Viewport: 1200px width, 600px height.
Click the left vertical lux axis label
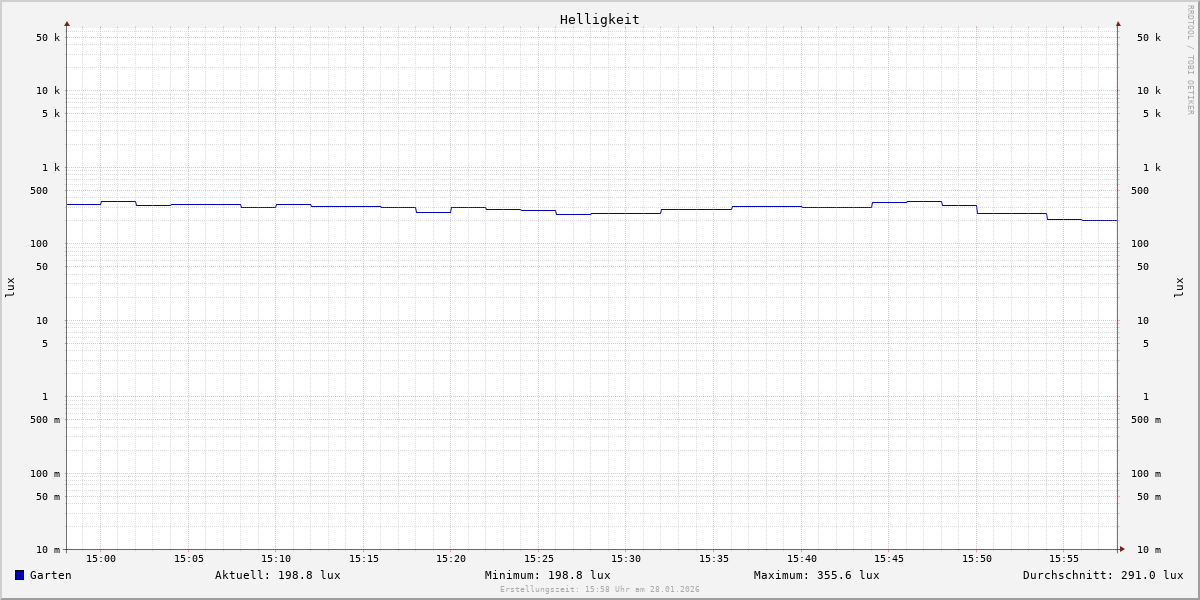tap(10, 287)
